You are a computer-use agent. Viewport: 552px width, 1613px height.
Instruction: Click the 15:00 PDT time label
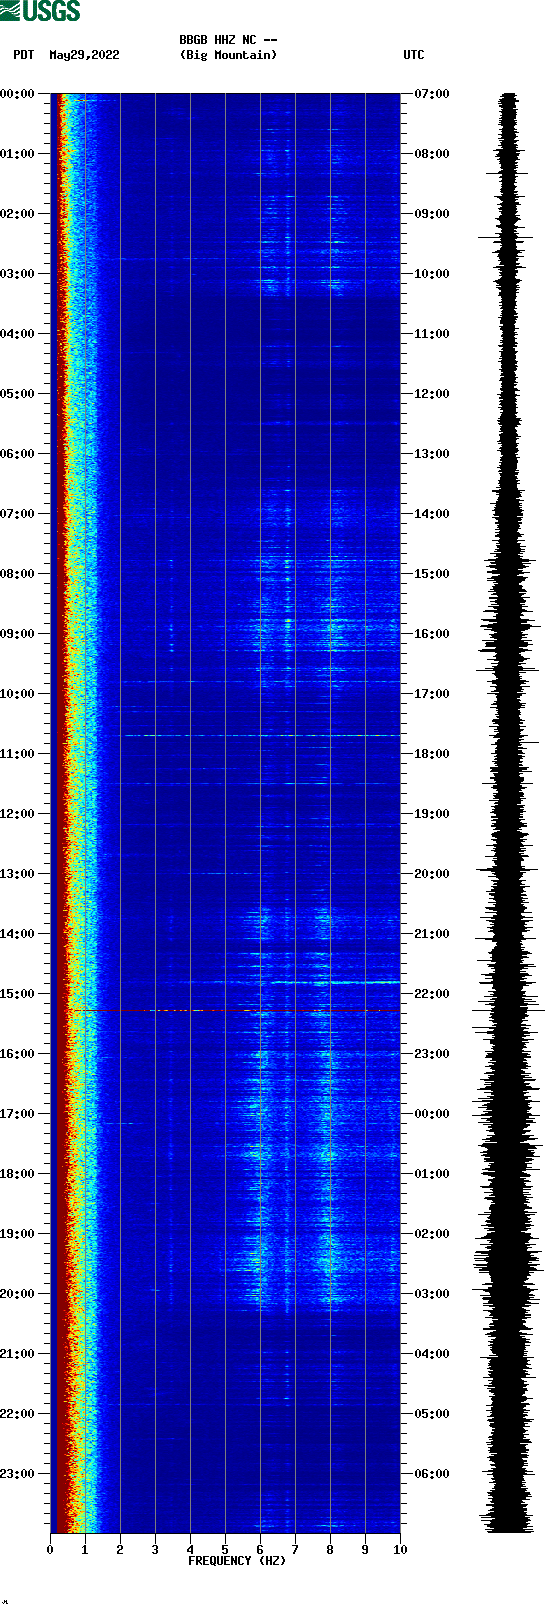18,994
